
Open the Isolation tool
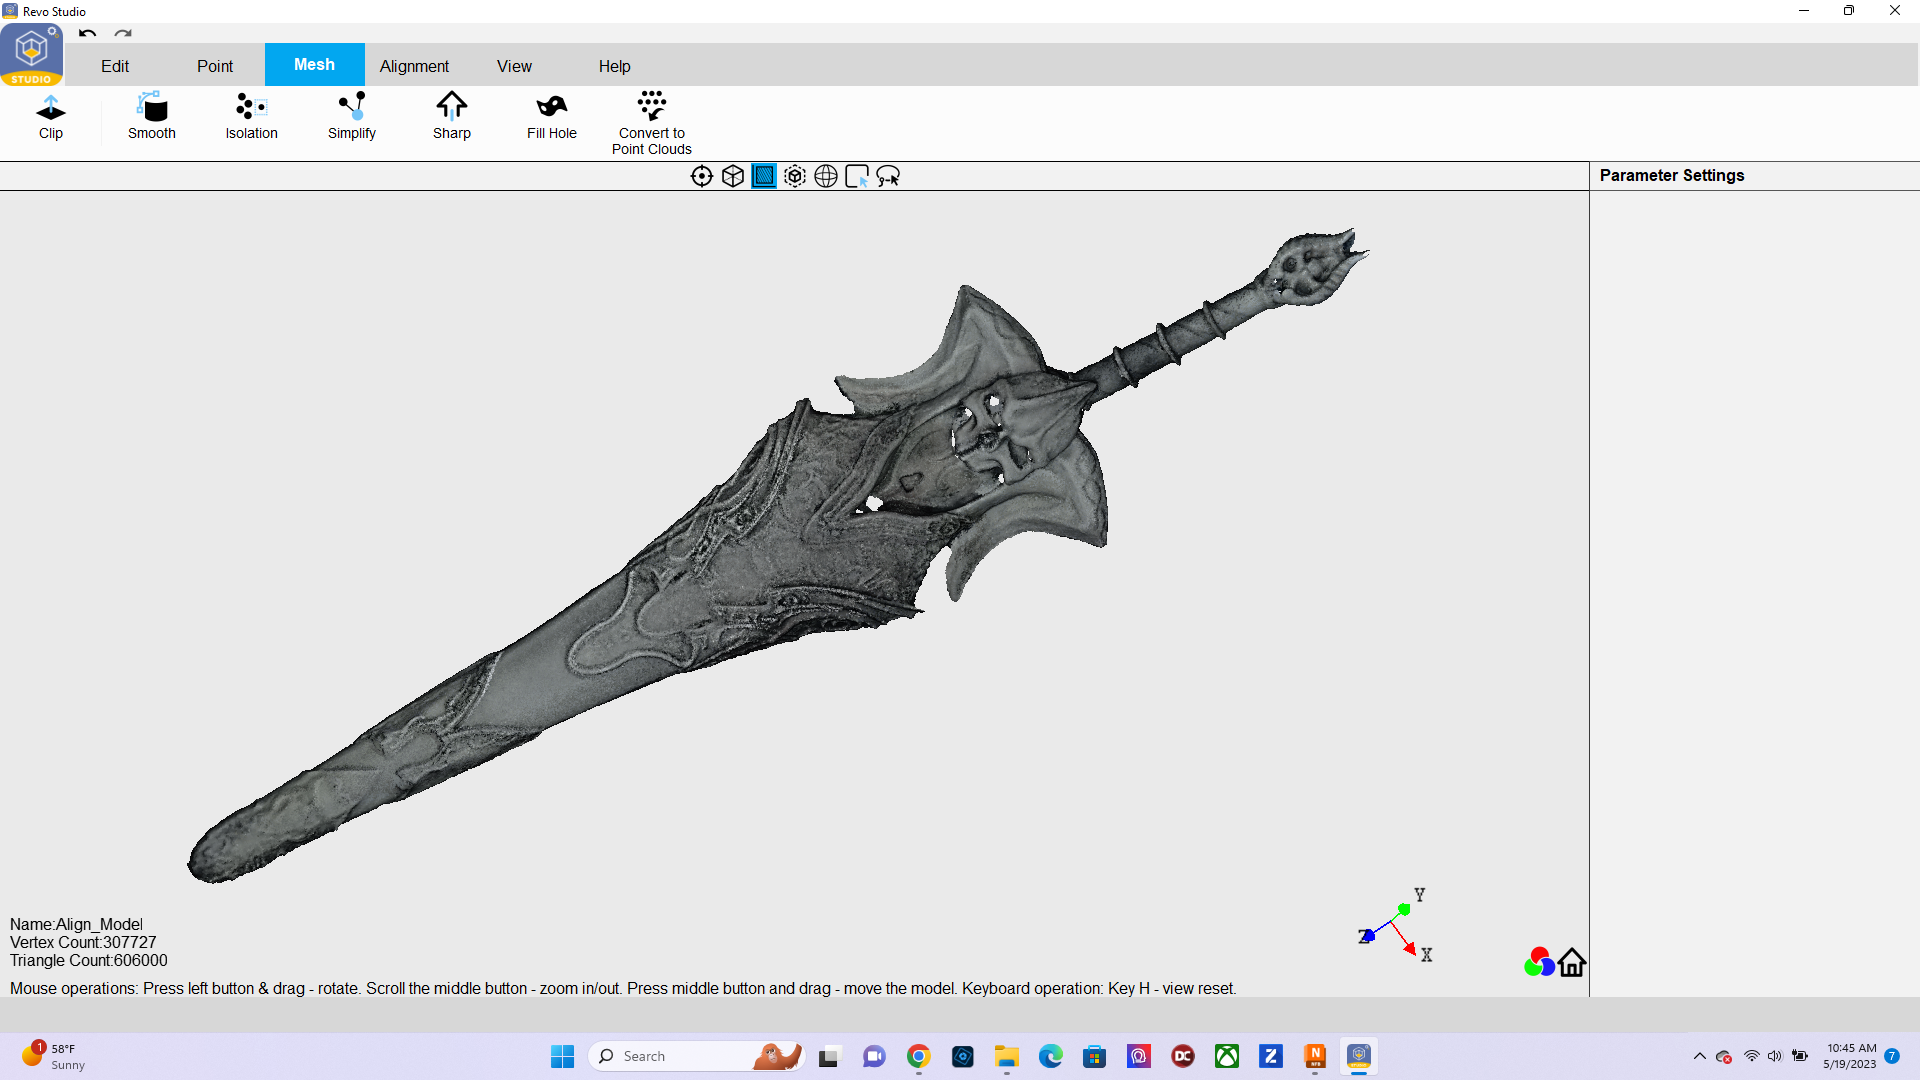[x=251, y=117]
